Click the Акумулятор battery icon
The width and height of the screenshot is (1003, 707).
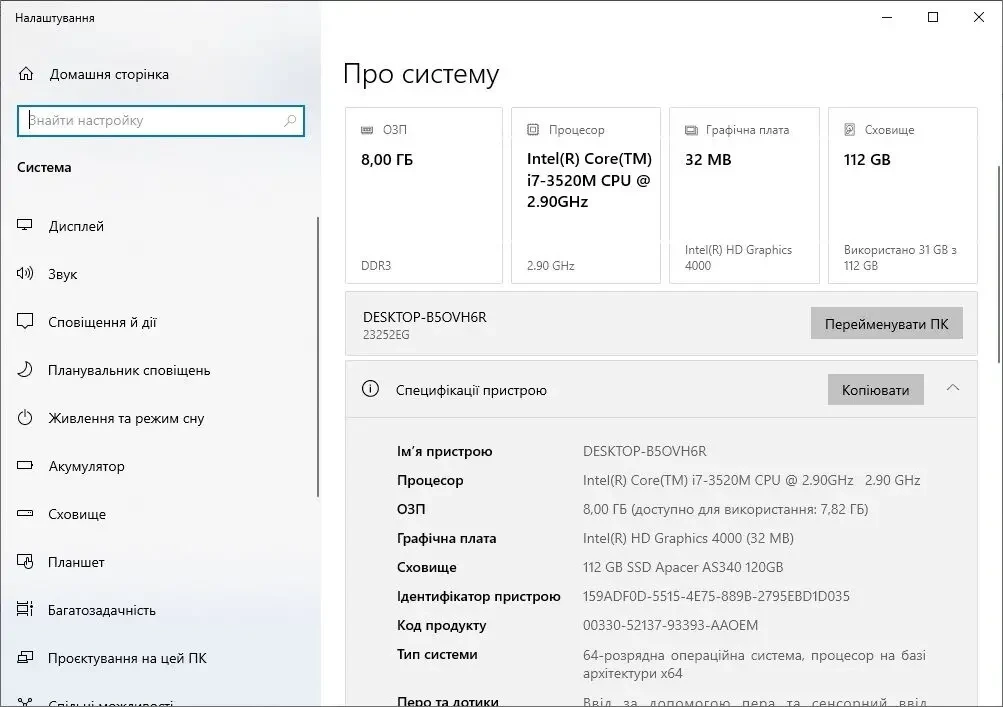click(x=25, y=465)
